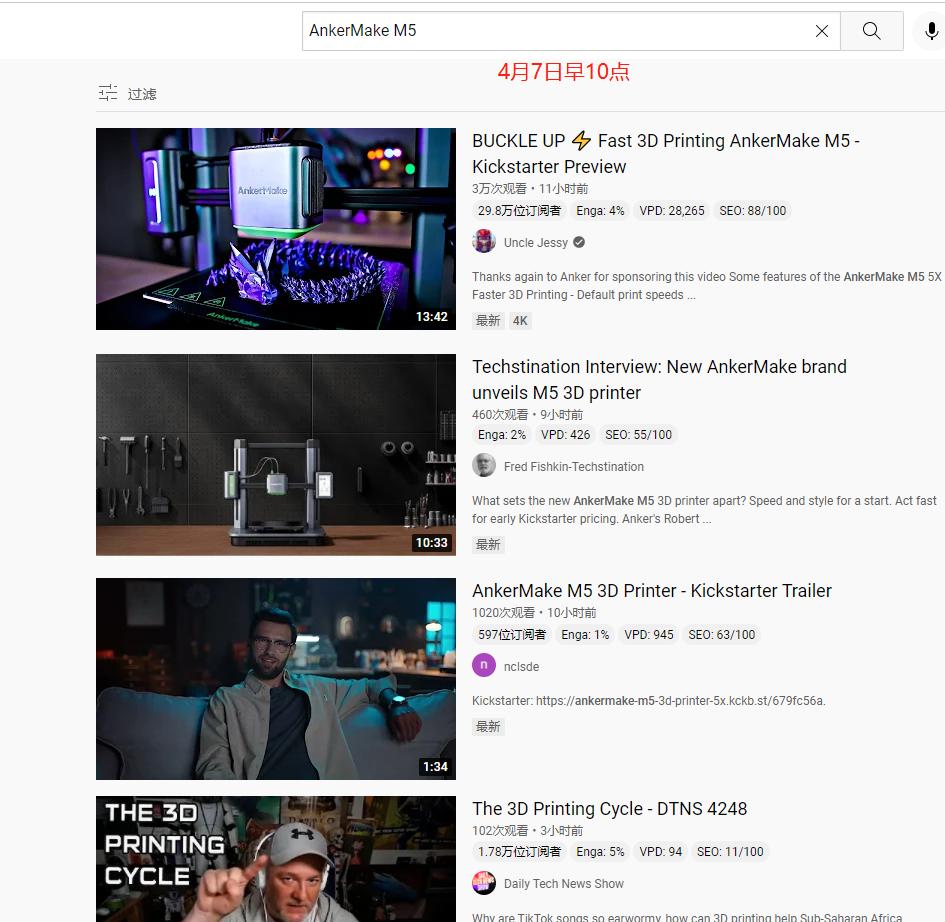
Task: Click the VPD: 426 badge
Action: (x=565, y=434)
